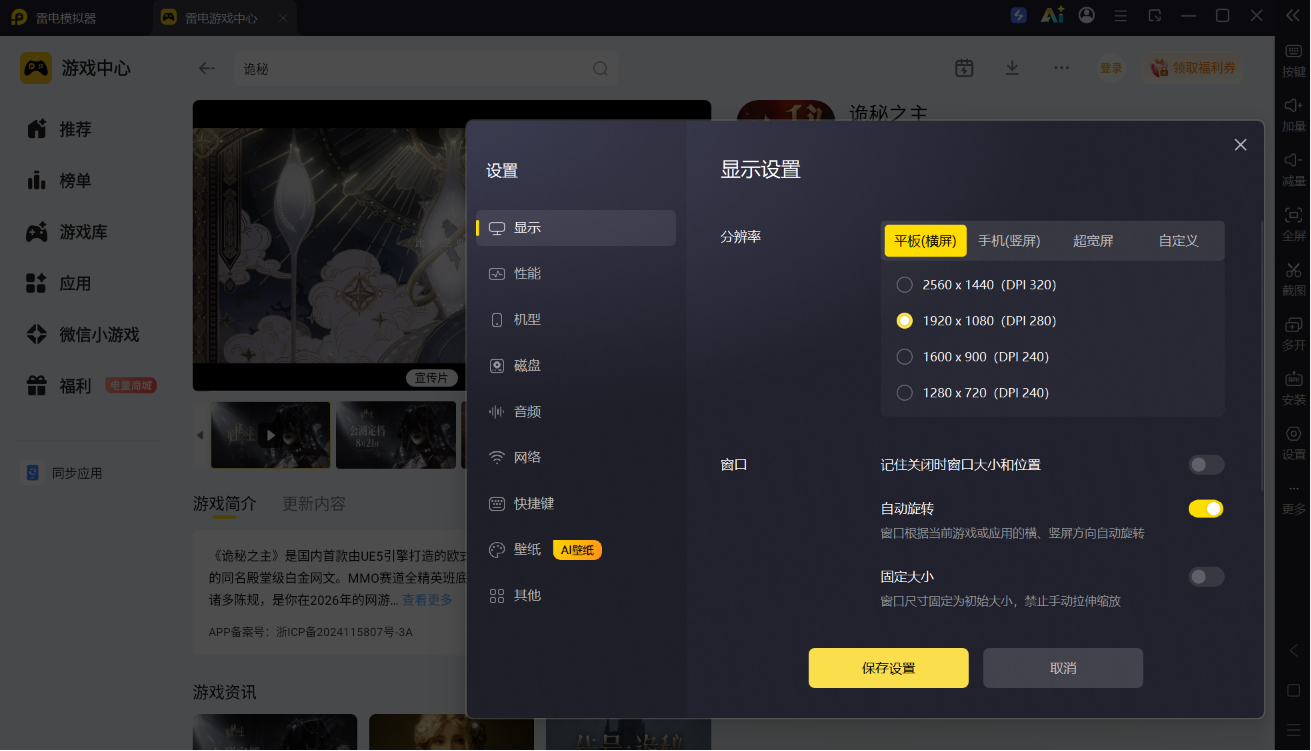The image size is (1311, 751).
Task: Click the Android home square in right sidebar
Action: coord(1293,690)
